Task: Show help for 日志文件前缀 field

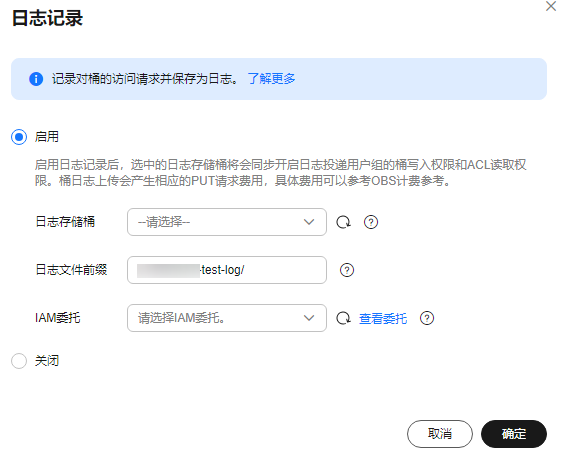Action: click(347, 270)
